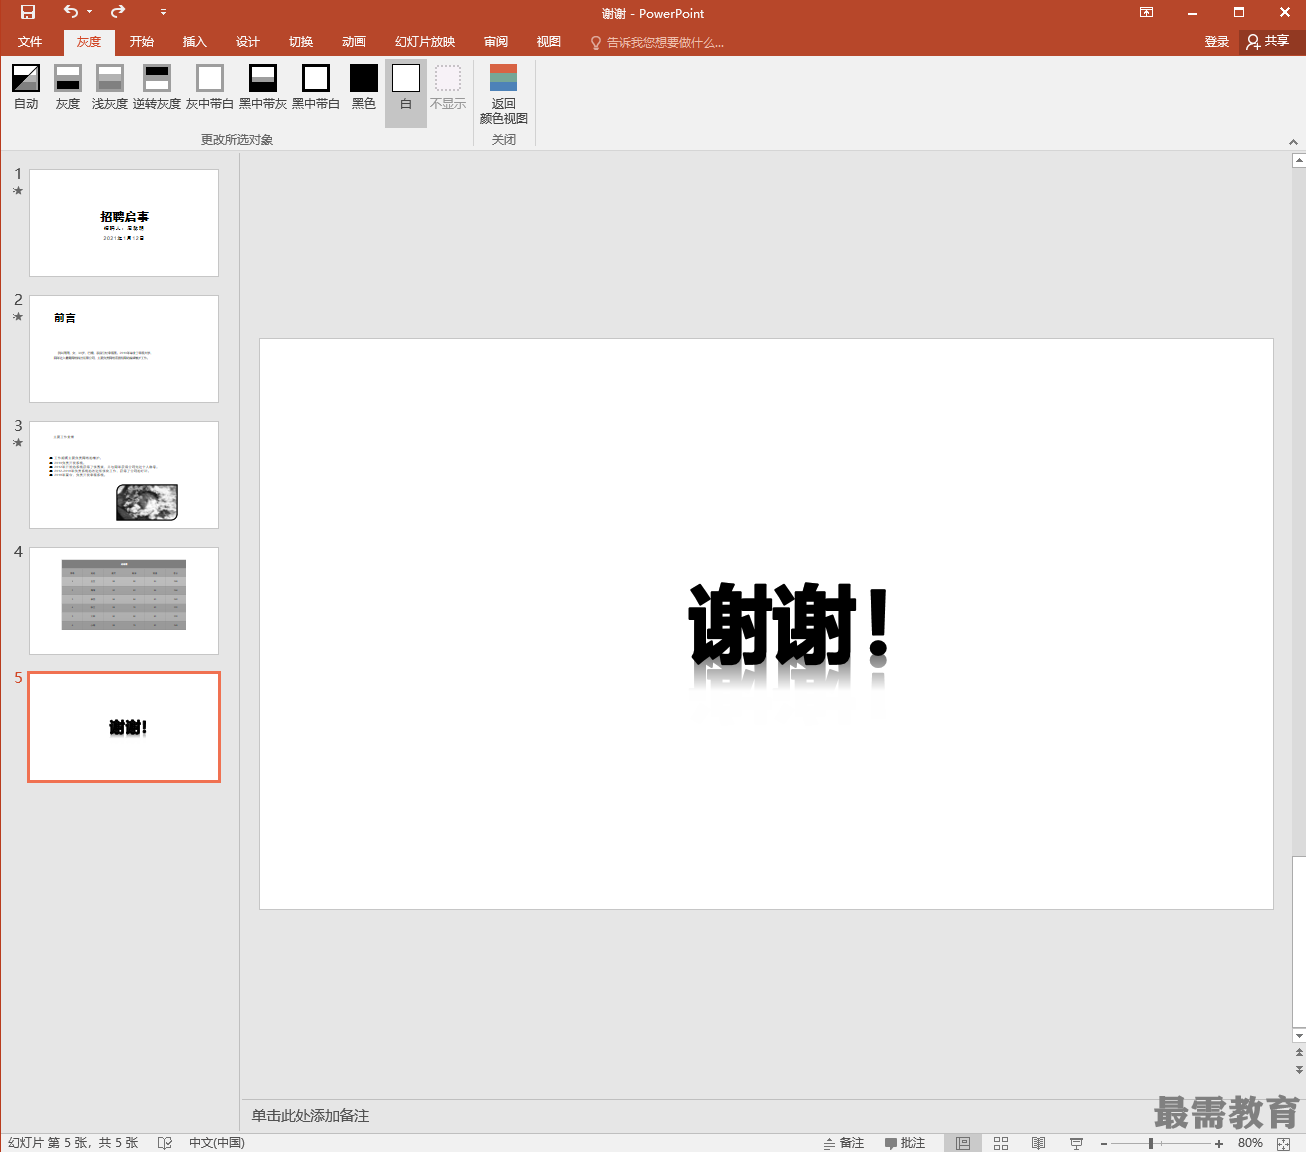Image resolution: width=1306 pixels, height=1152 pixels.
Task: Switch to Slide Sorter view
Action: point(1001,1143)
